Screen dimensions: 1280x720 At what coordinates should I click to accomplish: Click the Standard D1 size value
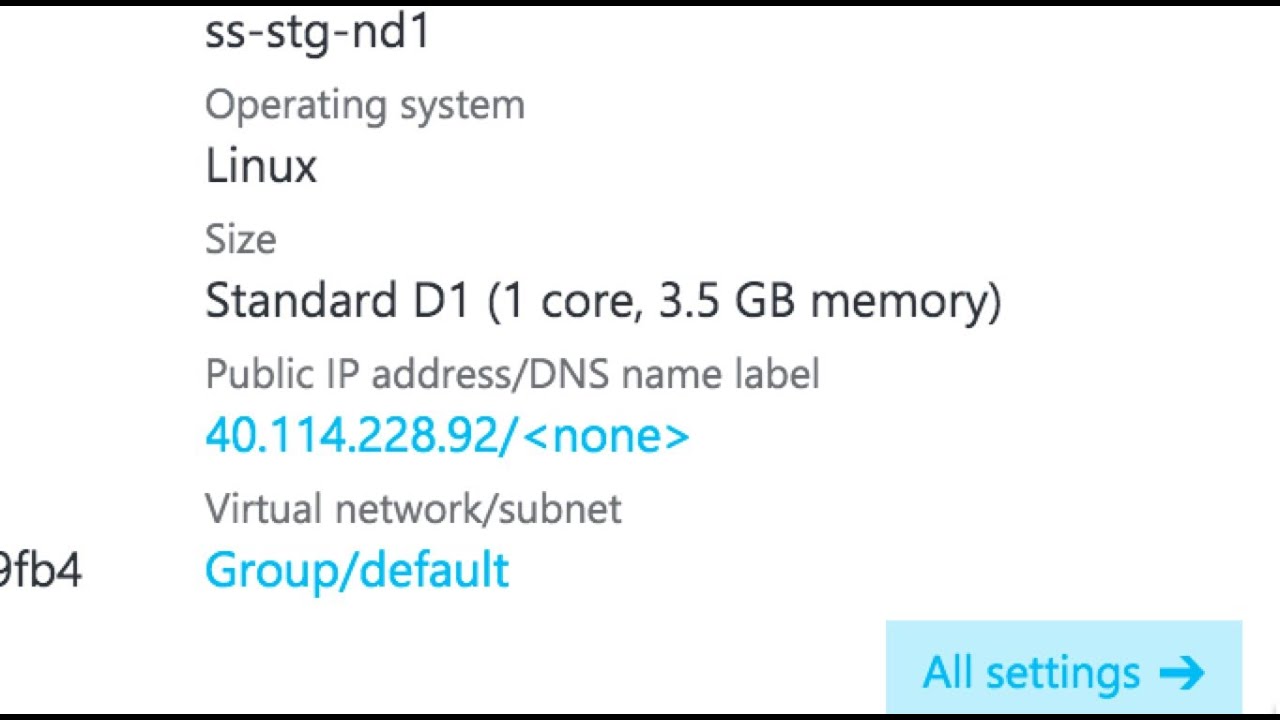pos(336,301)
